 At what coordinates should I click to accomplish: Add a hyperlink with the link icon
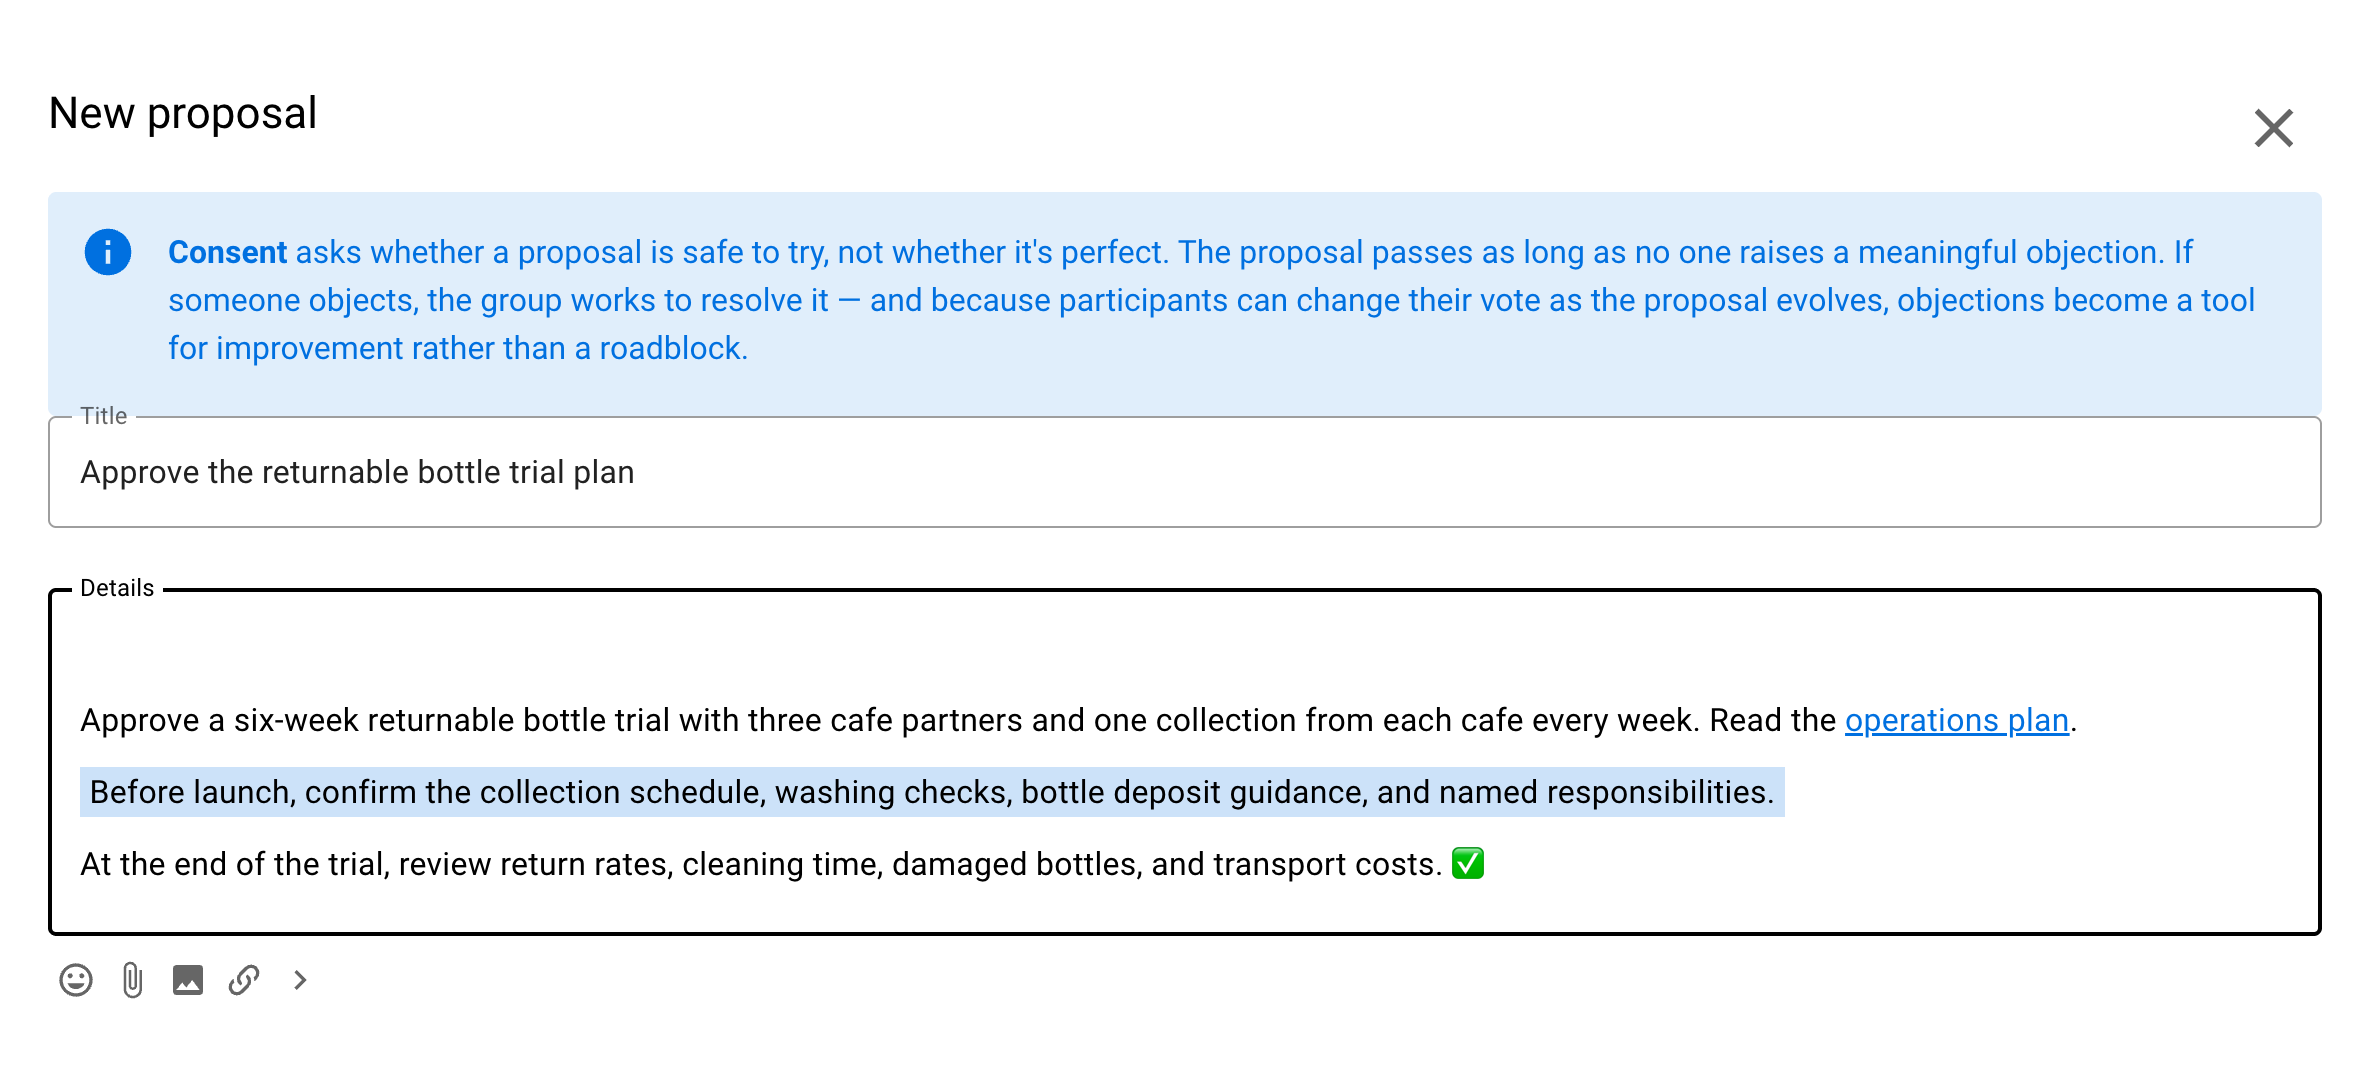click(x=244, y=980)
